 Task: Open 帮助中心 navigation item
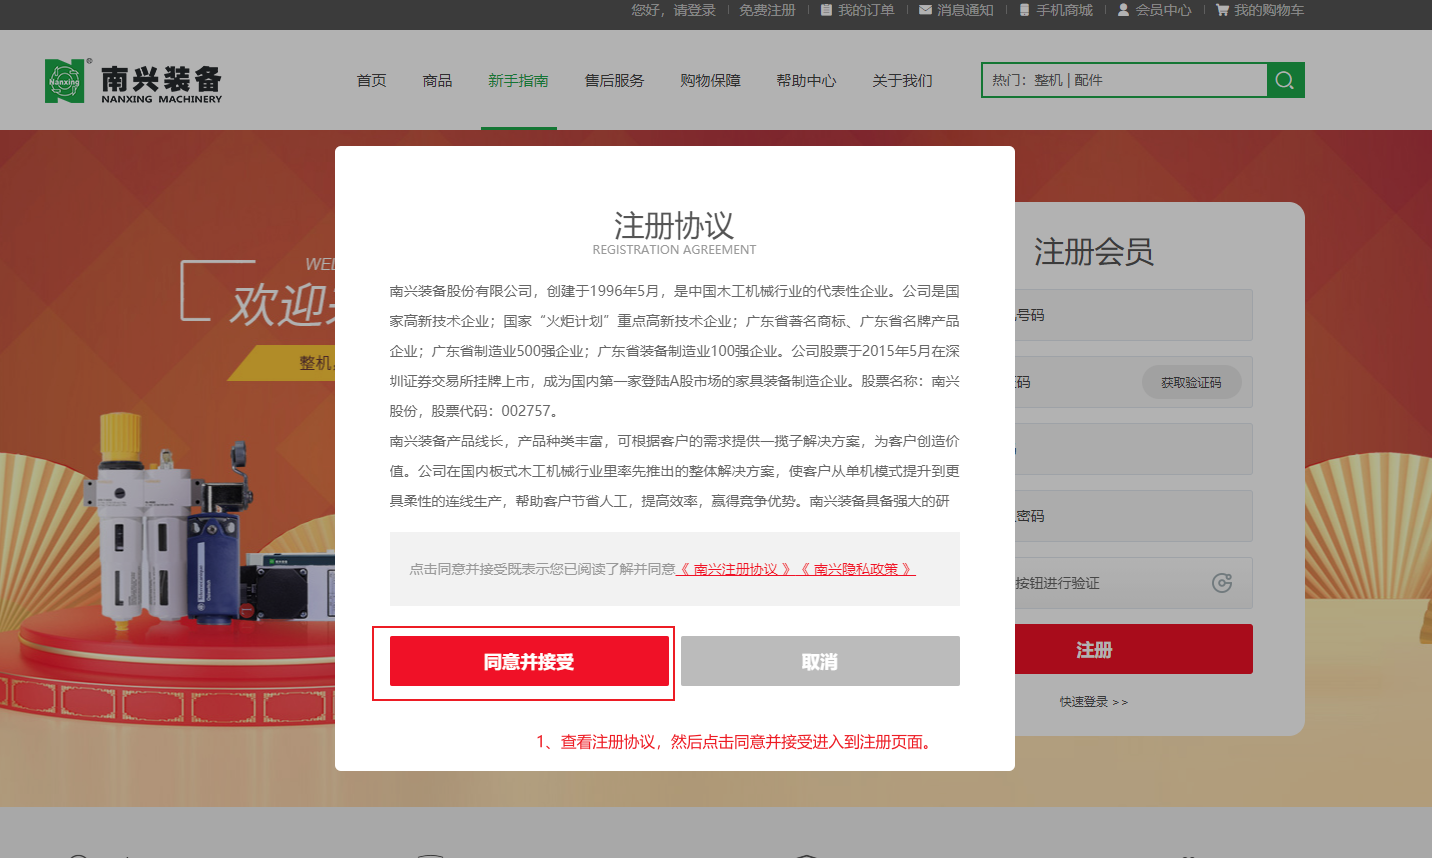point(806,80)
